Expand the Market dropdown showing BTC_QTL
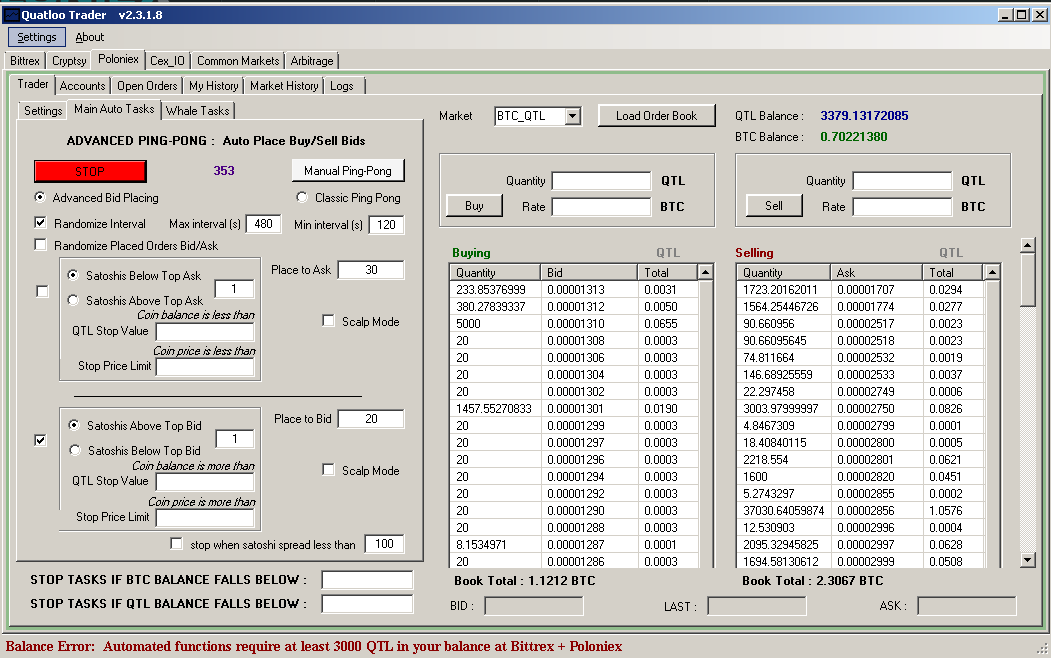1051x658 pixels. [572, 117]
